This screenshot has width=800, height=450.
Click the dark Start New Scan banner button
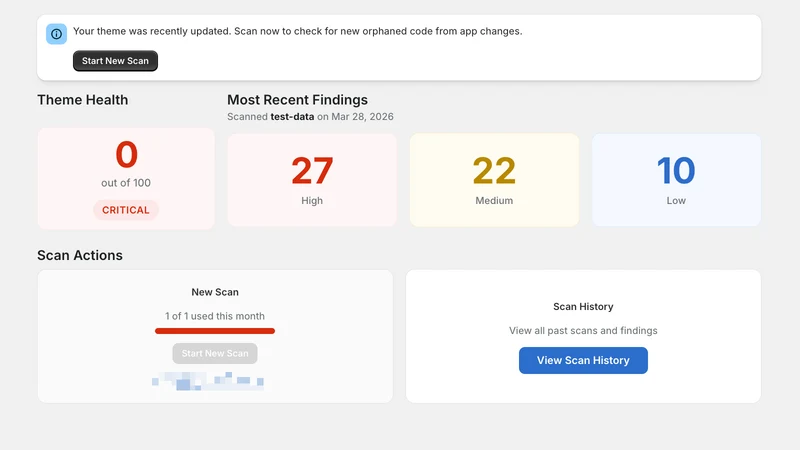click(115, 61)
